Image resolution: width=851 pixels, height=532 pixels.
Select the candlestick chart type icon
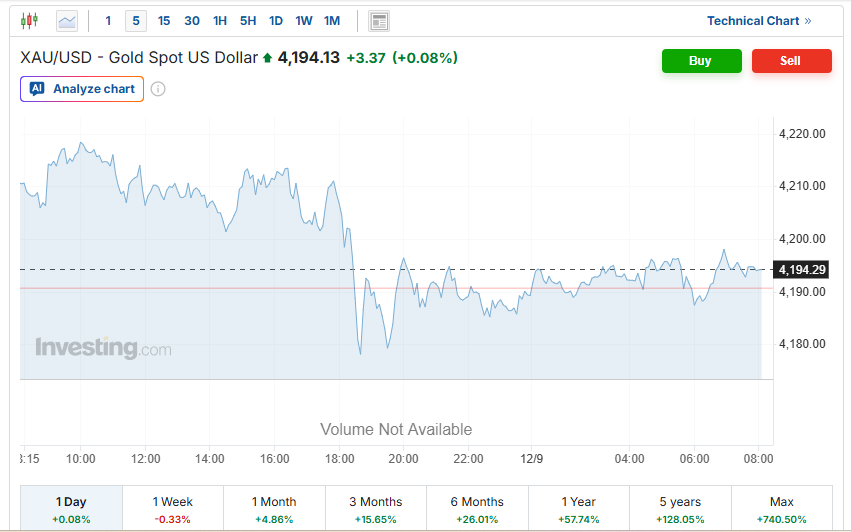29,20
